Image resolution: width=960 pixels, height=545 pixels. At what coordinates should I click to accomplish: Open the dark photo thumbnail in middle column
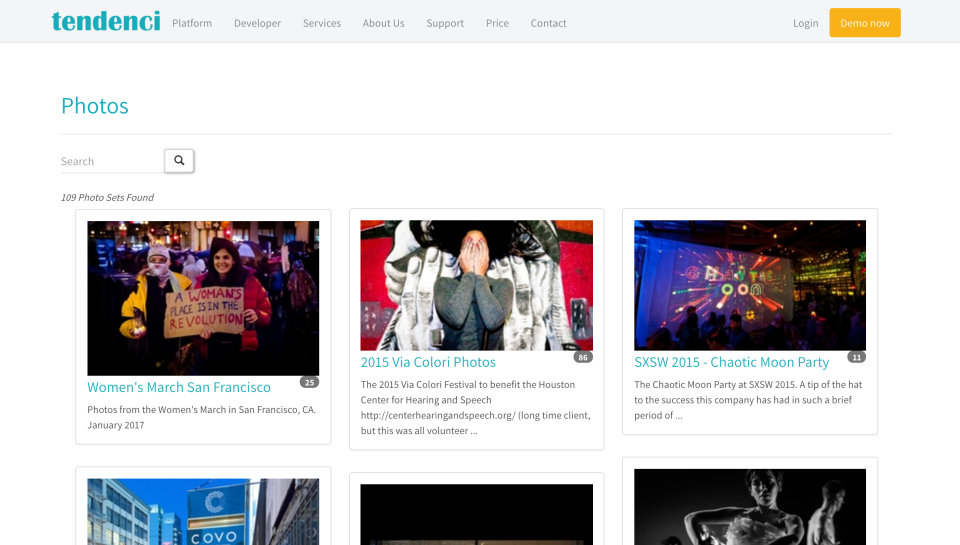476,514
